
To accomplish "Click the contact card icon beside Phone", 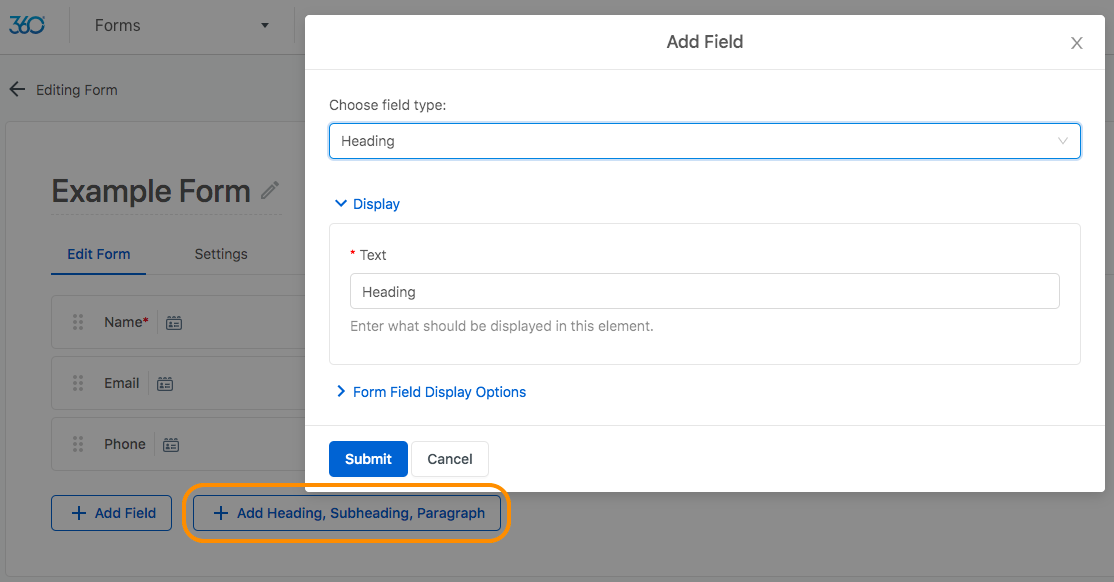I will [x=171, y=445].
